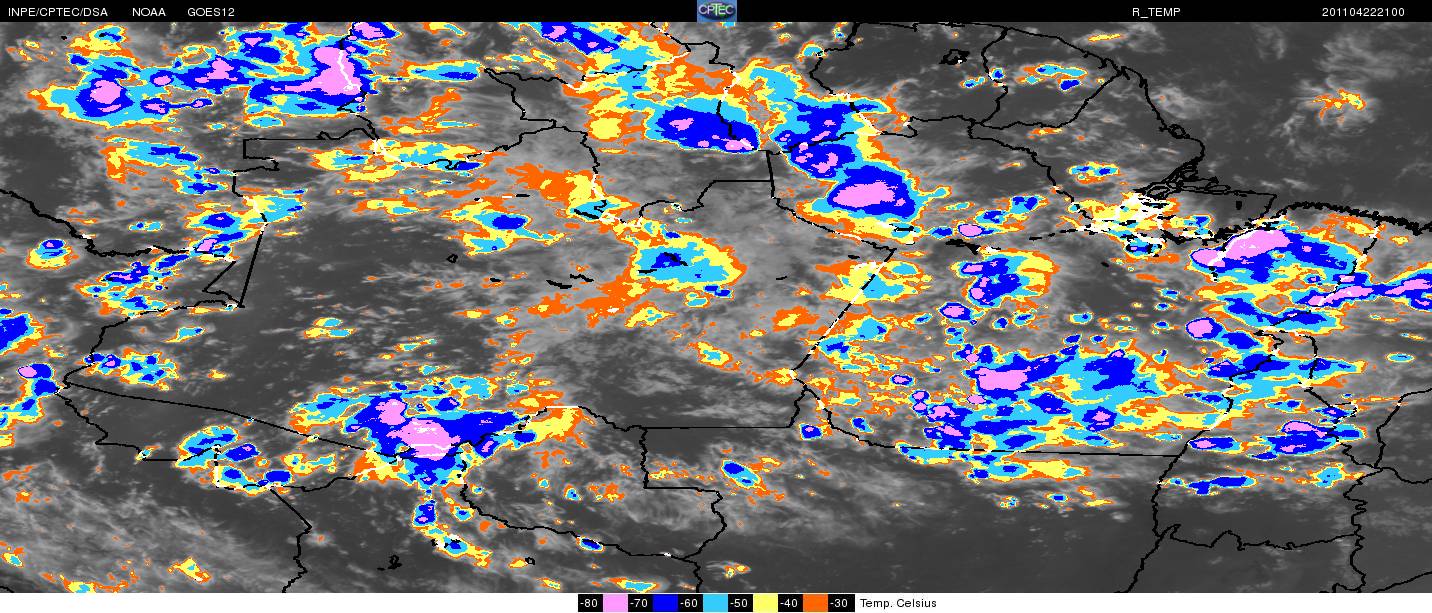
Task: Click the "Temp. Celsius" legend caption
Action: pyautogui.click(x=899, y=603)
